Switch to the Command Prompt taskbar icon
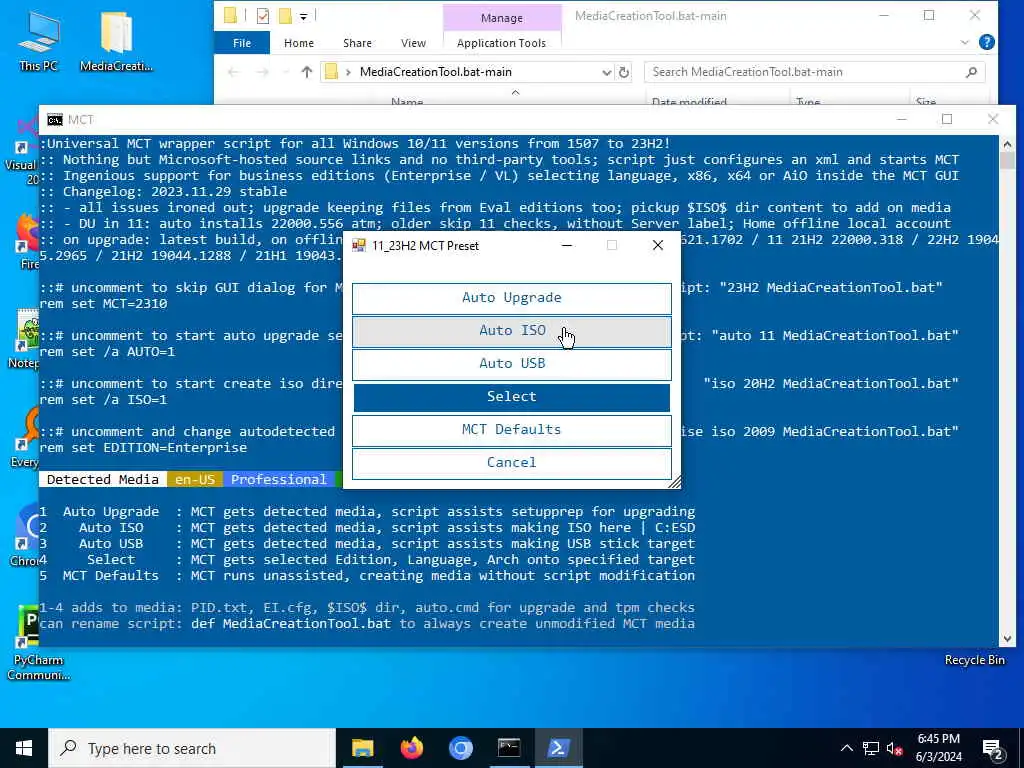Image resolution: width=1024 pixels, height=768 pixels. pos(509,748)
